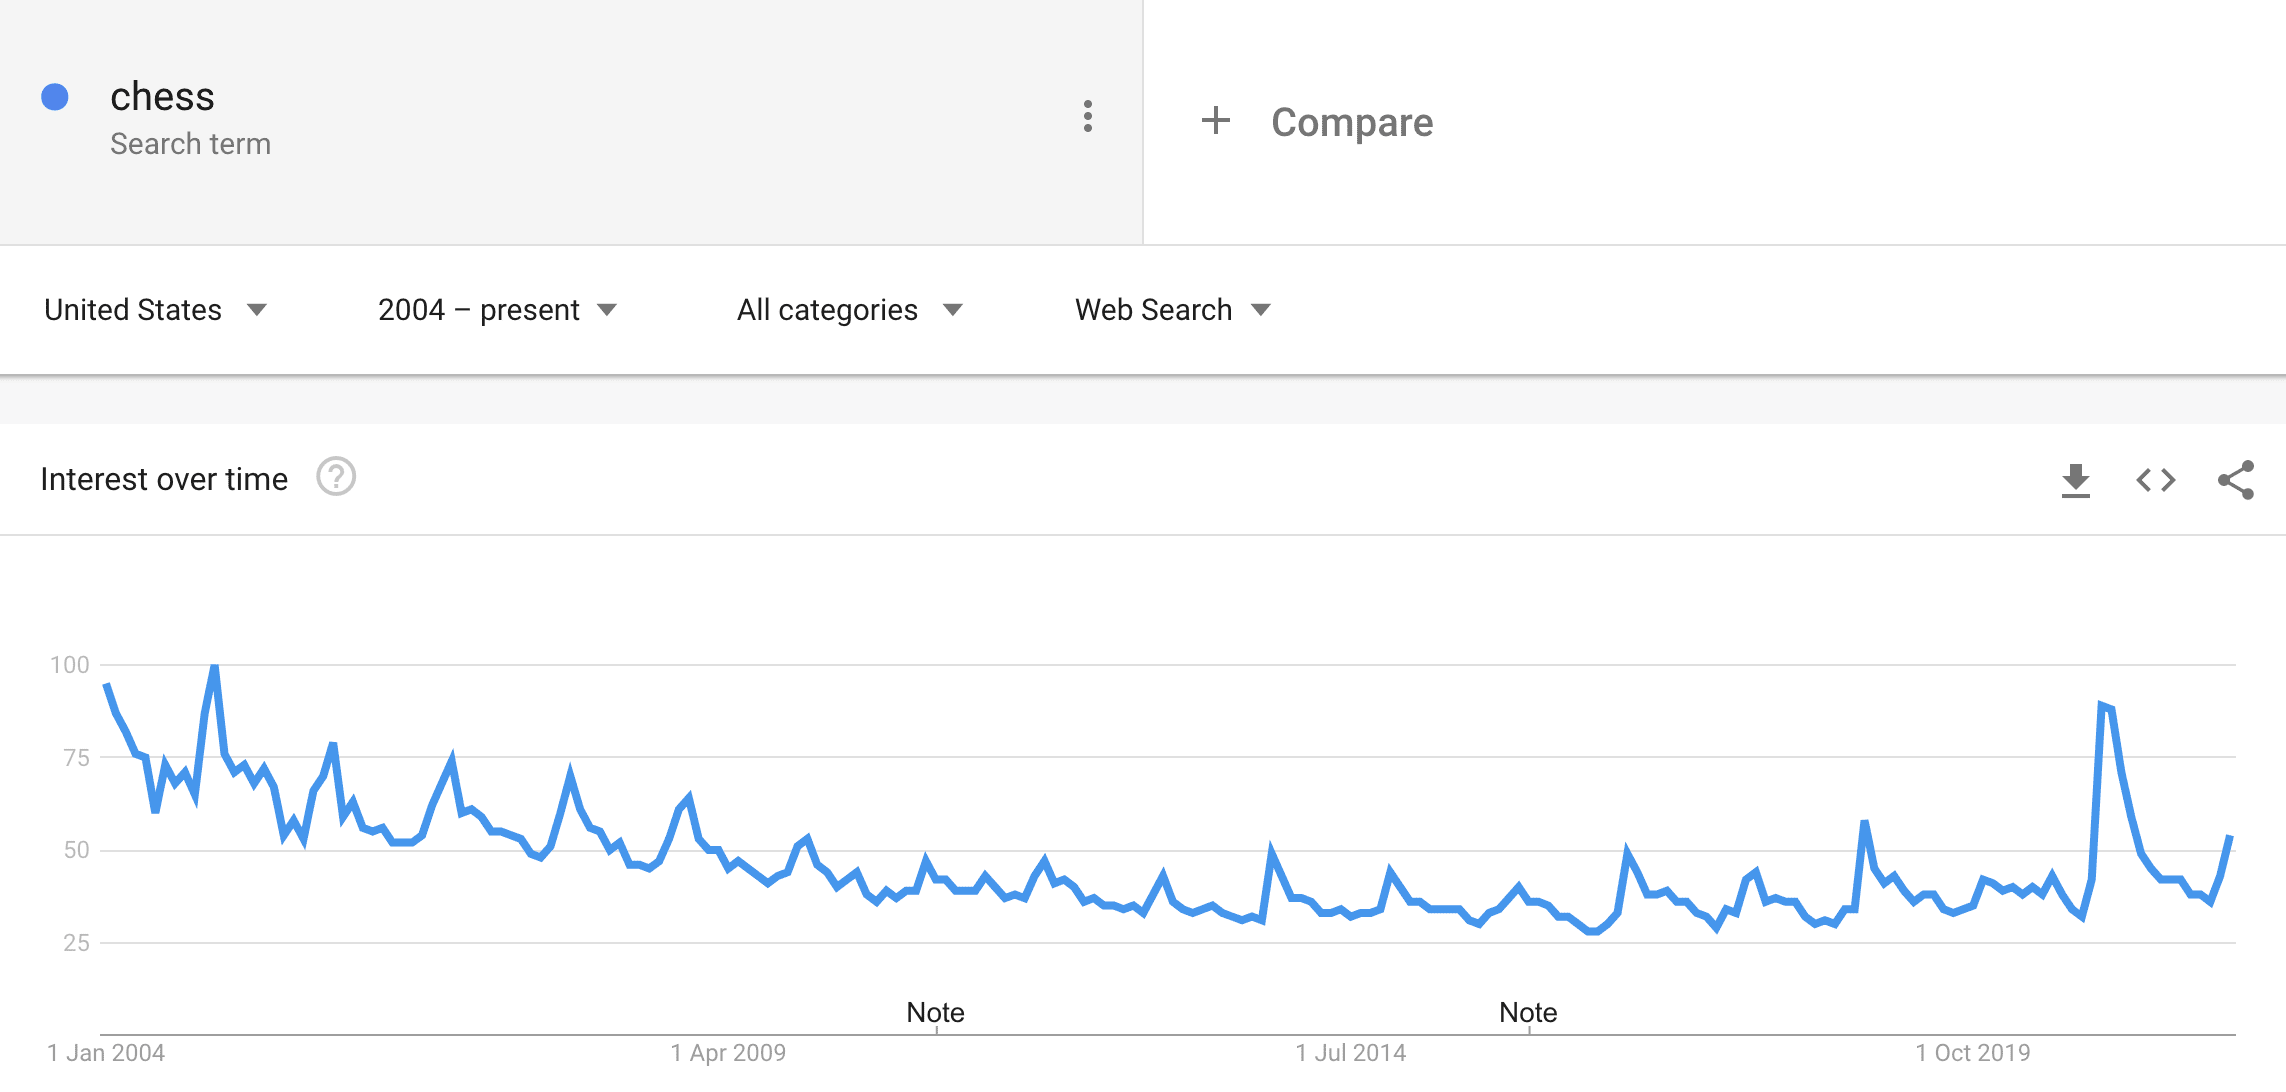
Task: Open the Web Search type dropdown
Action: pyautogui.click(x=1173, y=310)
